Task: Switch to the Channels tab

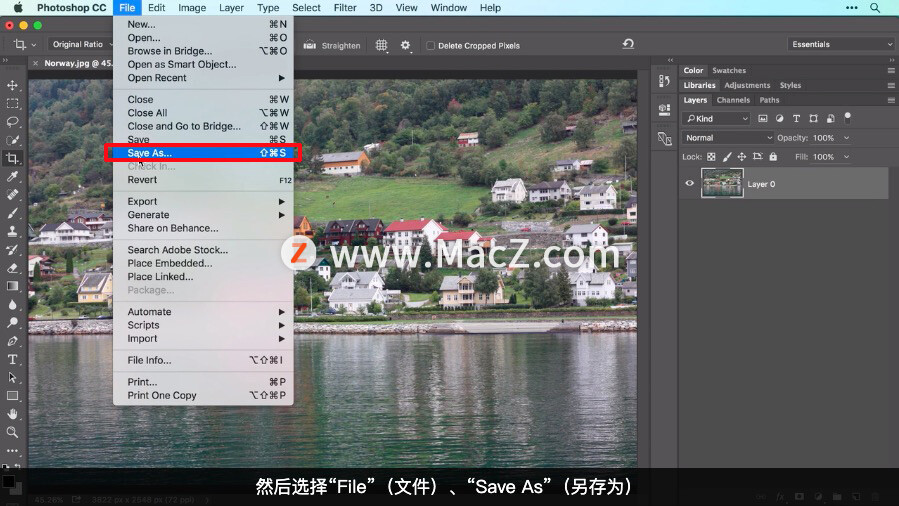Action: point(733,100)
